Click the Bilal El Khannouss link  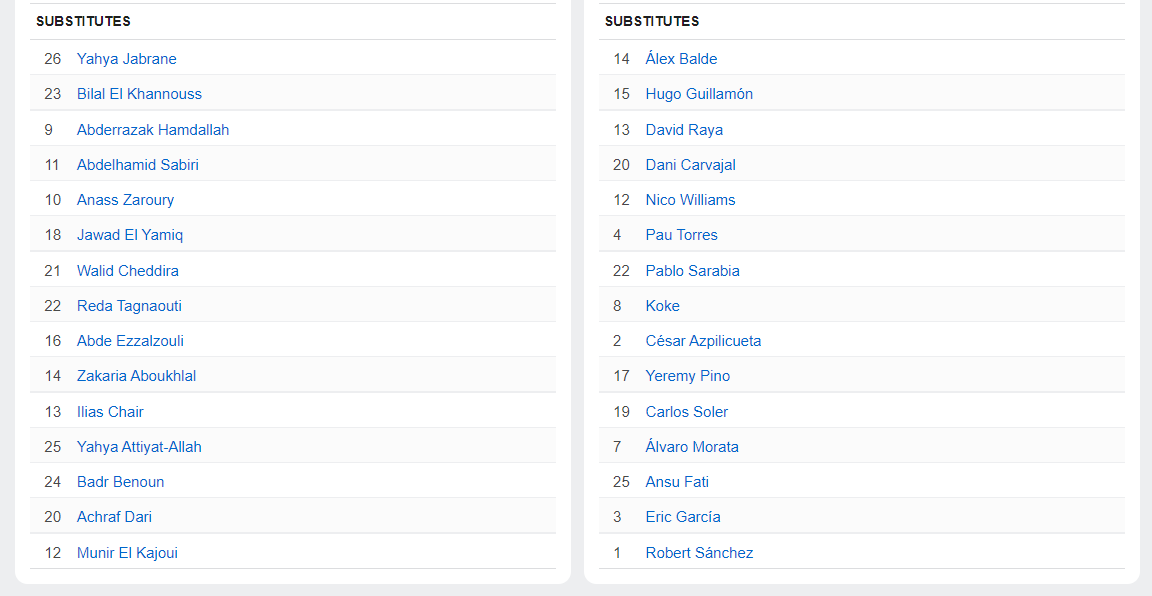click(x=139, y=94)
